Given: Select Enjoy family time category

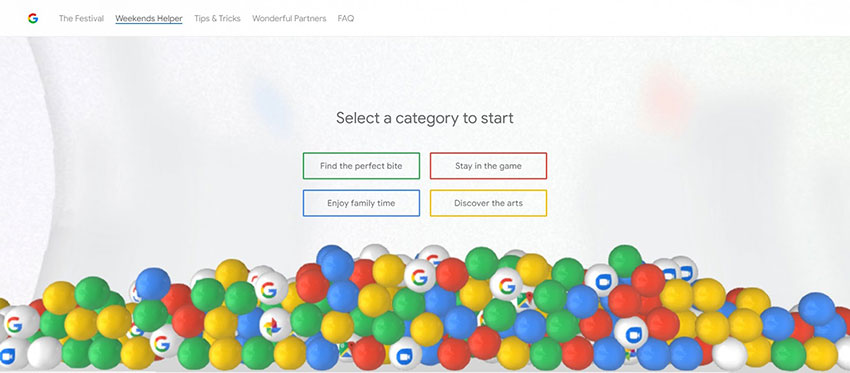Looking at the screenshot, I should tap(361, 203).
